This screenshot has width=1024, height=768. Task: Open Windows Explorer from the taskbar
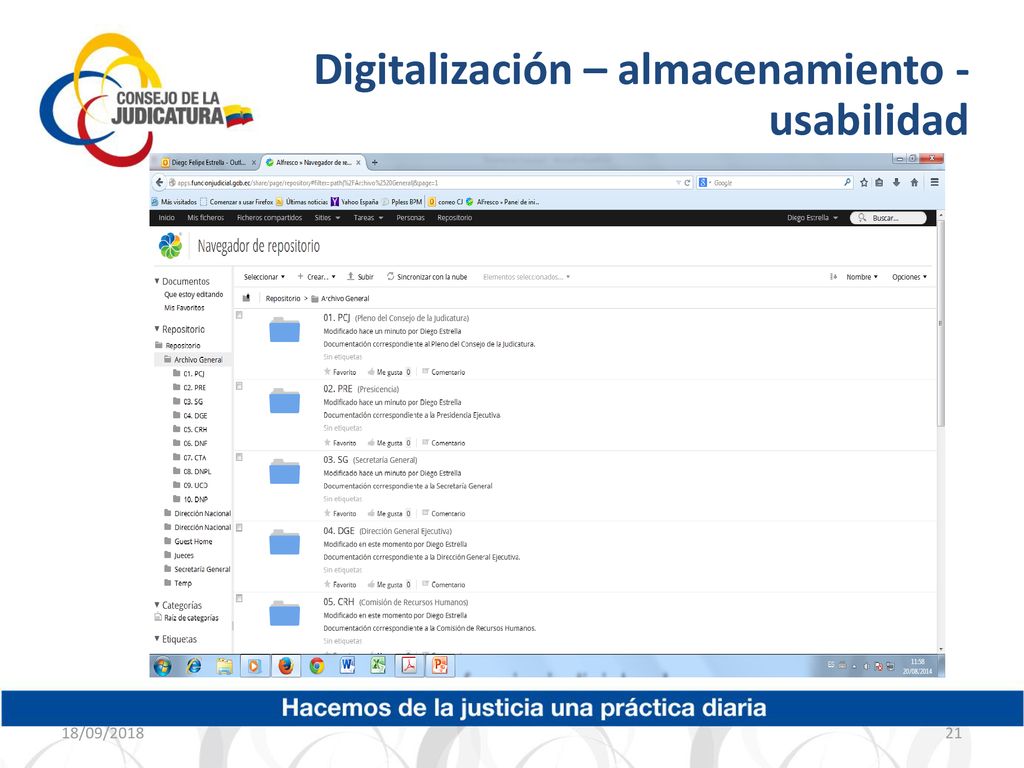click(224, 666)
